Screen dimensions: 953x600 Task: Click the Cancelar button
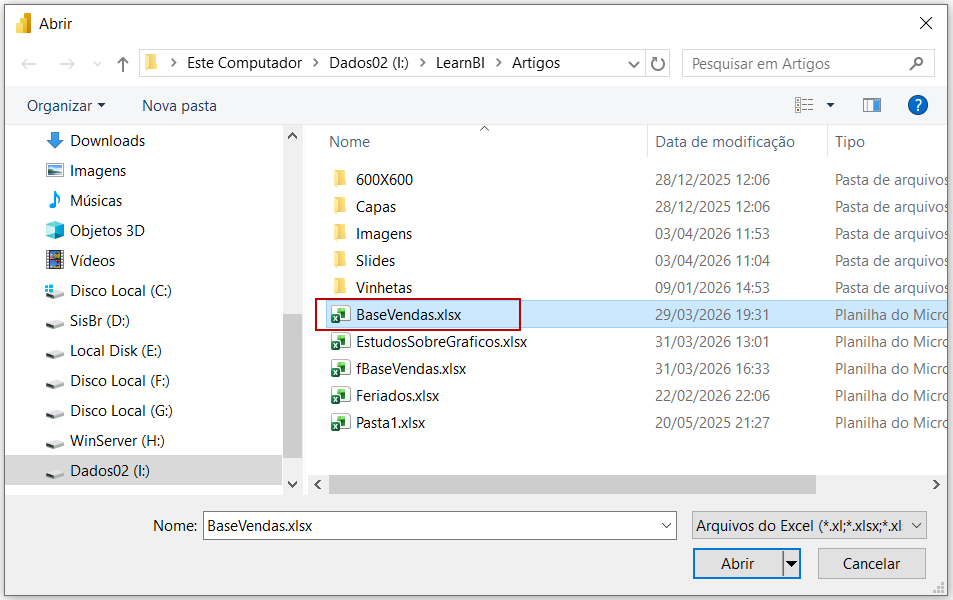tap(872, 564)
